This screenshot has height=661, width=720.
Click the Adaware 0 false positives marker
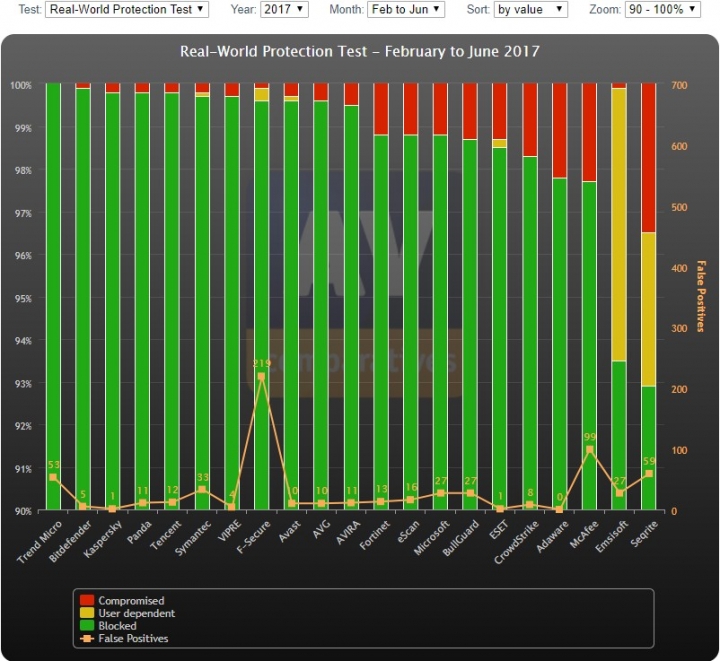(x=559, y=510)
